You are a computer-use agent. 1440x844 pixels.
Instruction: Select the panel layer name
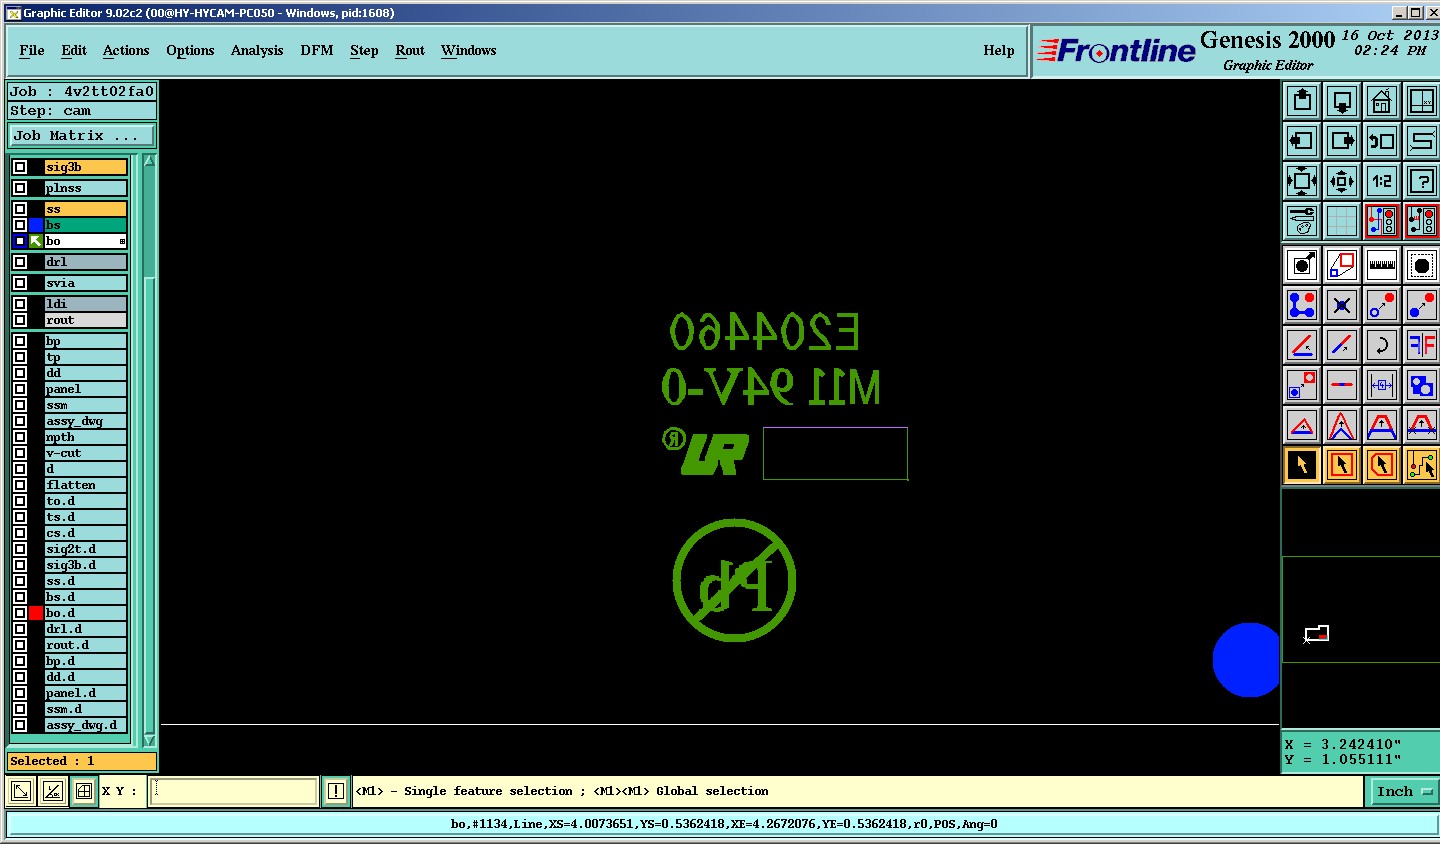(86, 389)
